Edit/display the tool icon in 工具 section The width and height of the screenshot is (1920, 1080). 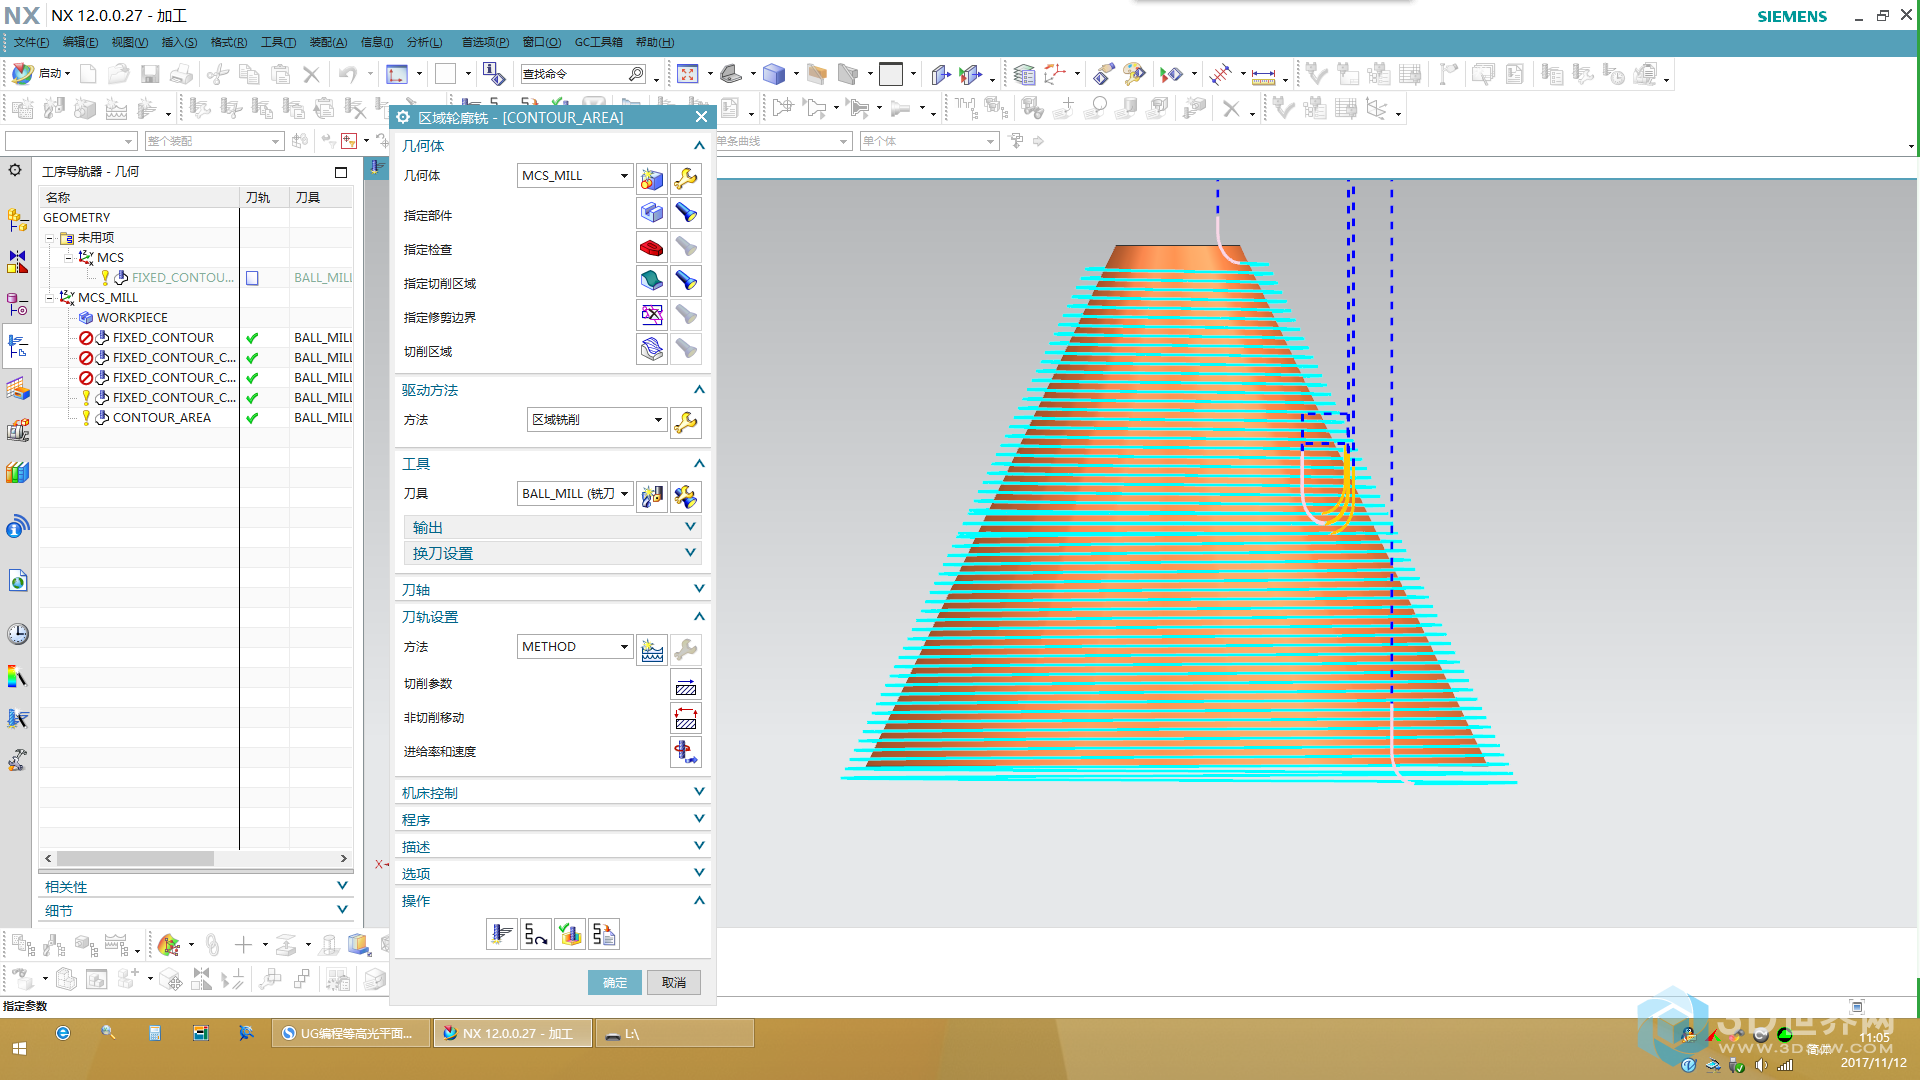click(x=686, y=496)
